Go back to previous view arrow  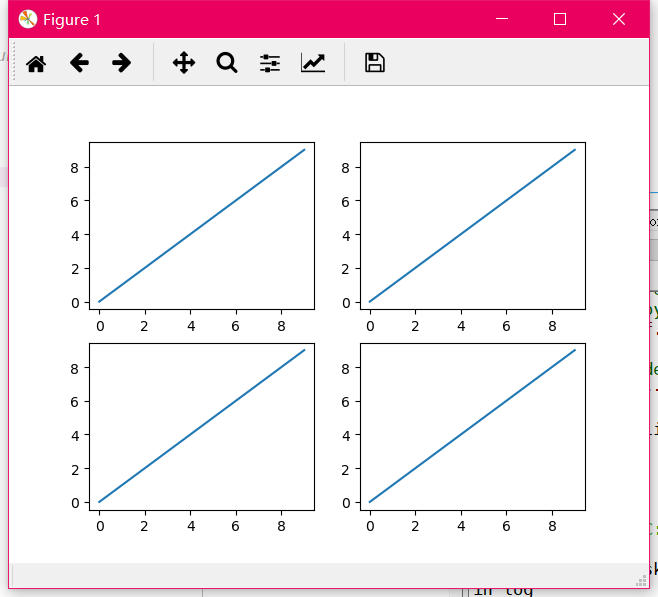point(79,63)
